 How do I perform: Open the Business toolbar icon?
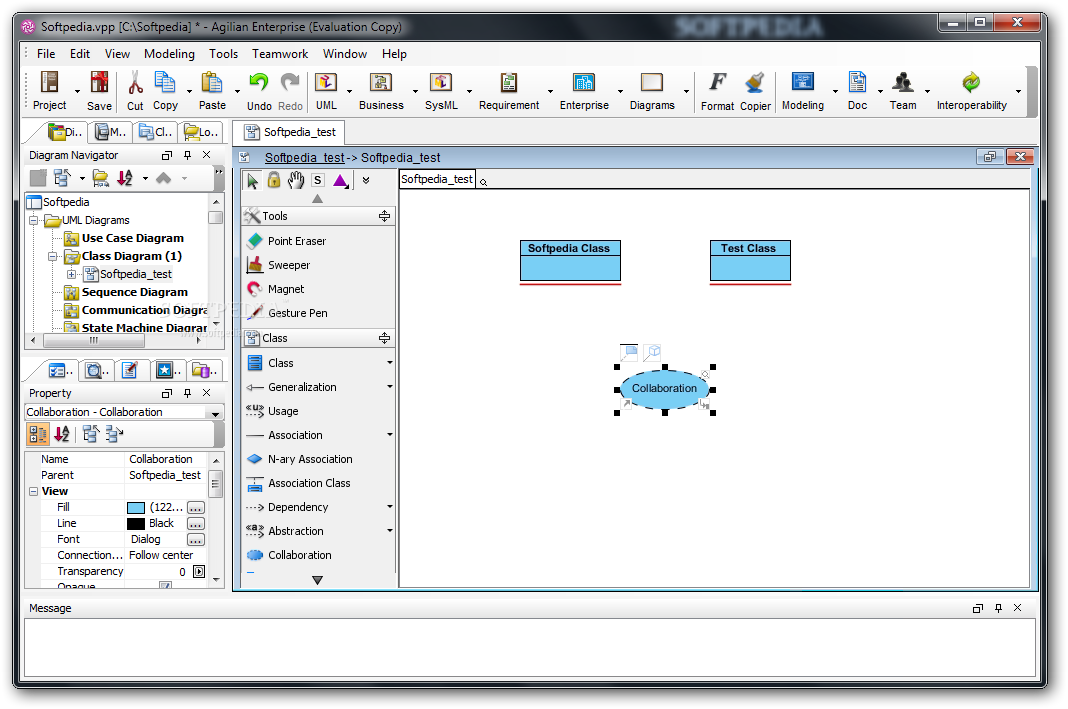click(x=381, y=91)
